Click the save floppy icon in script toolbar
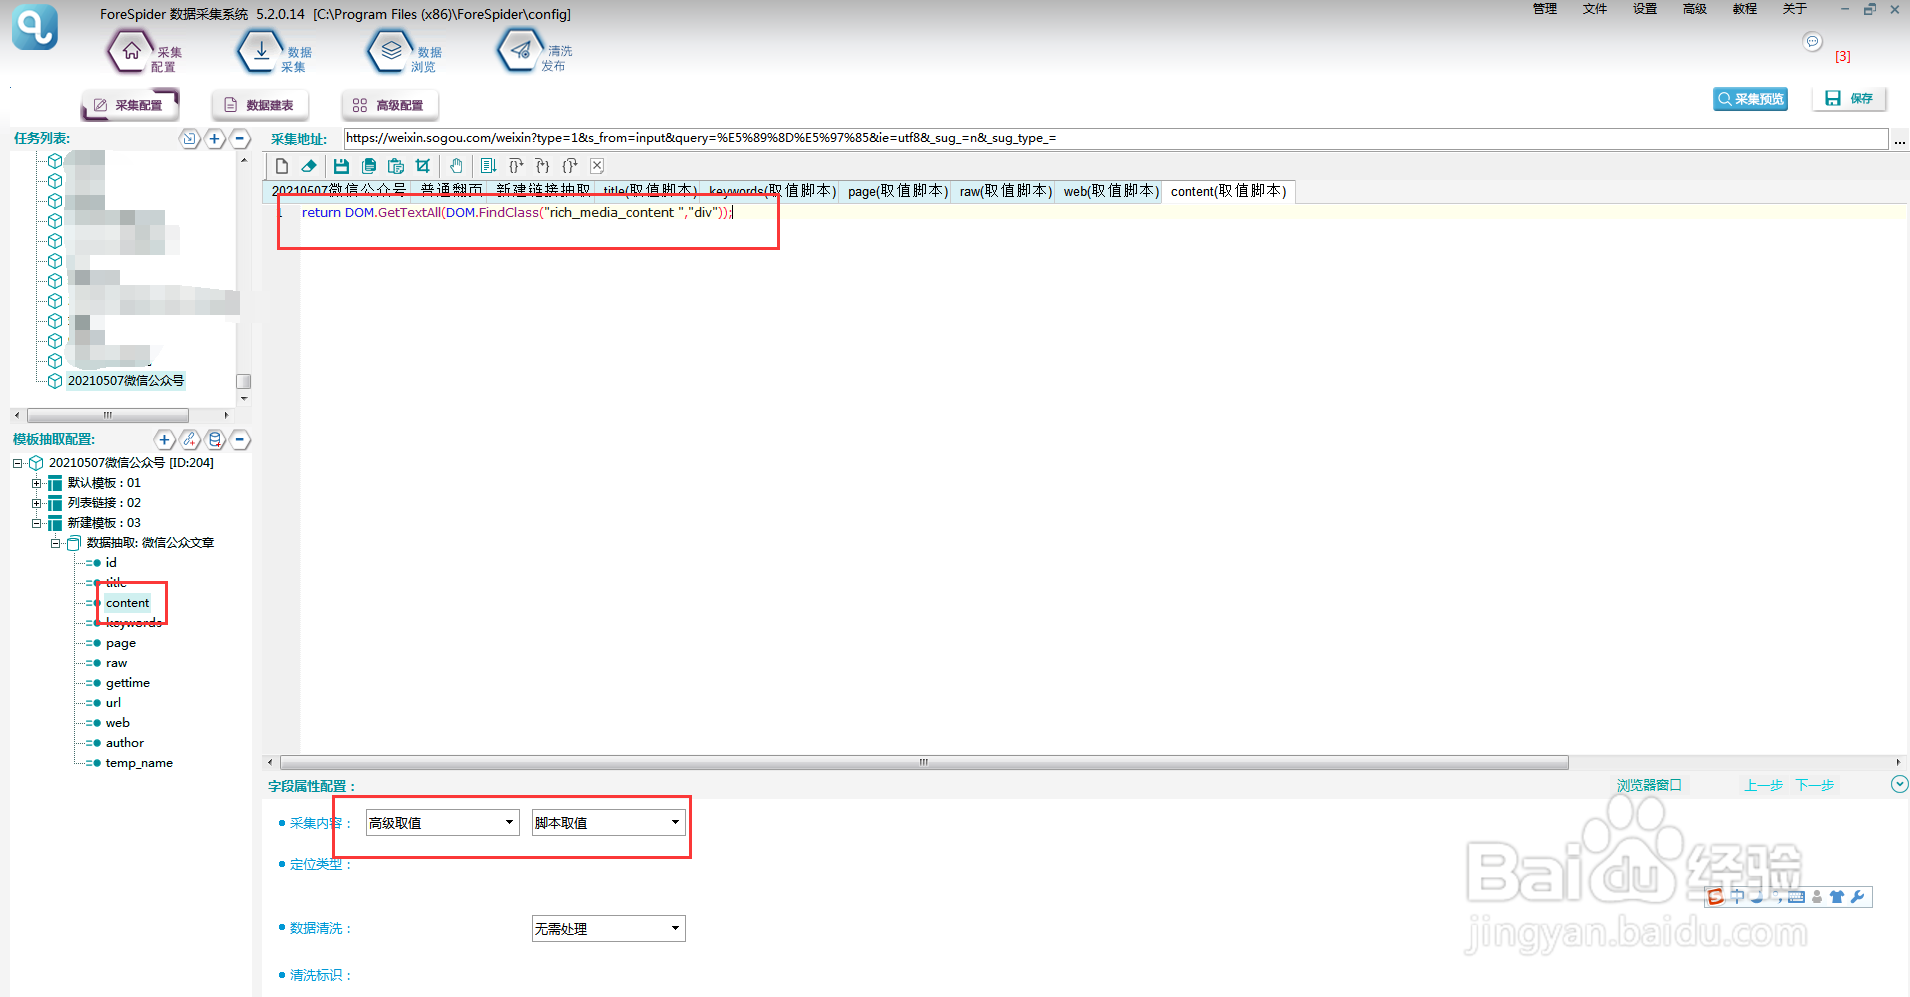This screenshot has height=997, width=1910. coord(341,166)
